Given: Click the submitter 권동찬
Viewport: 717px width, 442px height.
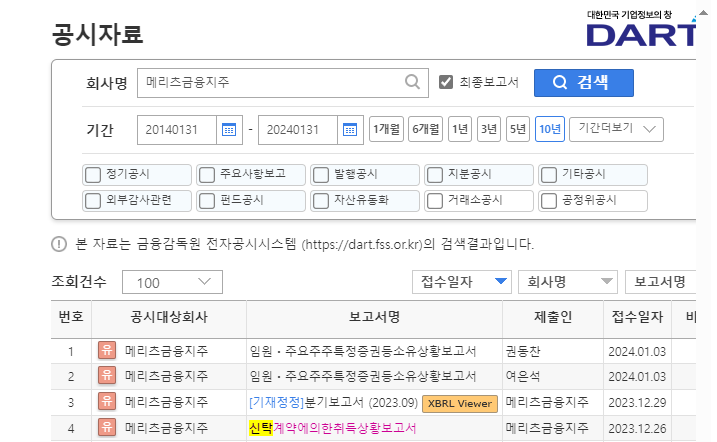Looking at the screenshot, I should coord(523,351).
